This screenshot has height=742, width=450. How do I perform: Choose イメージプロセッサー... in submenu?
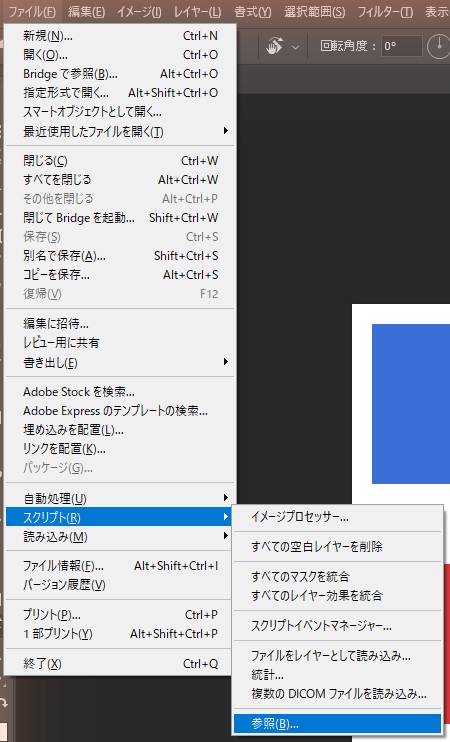pos(337,516)
